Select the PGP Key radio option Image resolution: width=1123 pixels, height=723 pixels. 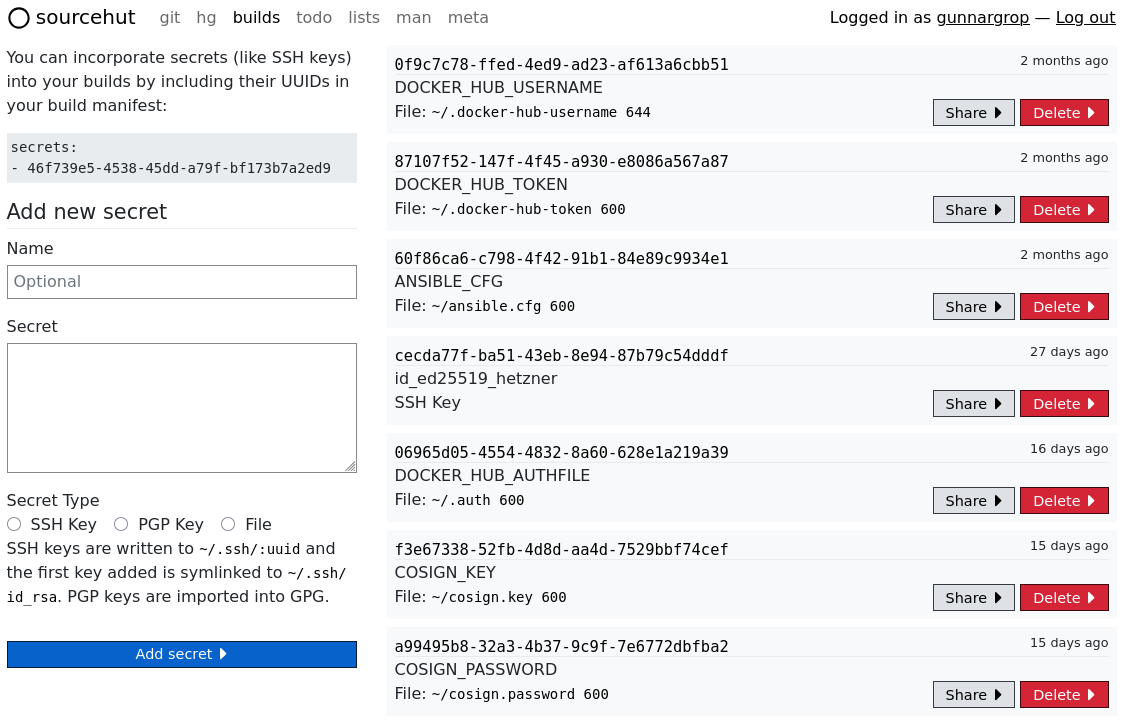tap(121, 524)
